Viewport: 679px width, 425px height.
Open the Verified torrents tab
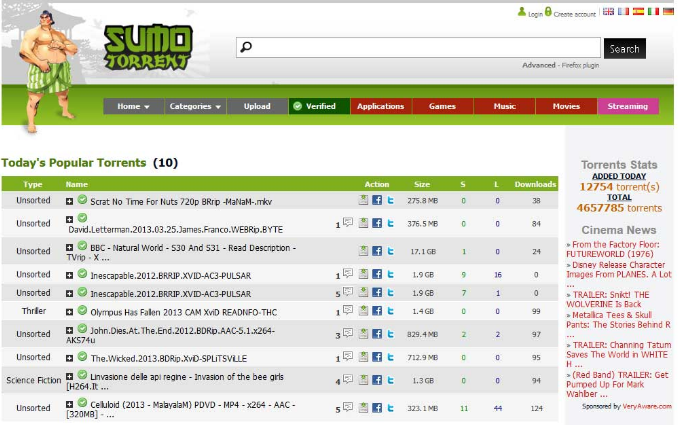tap(319, 106)
